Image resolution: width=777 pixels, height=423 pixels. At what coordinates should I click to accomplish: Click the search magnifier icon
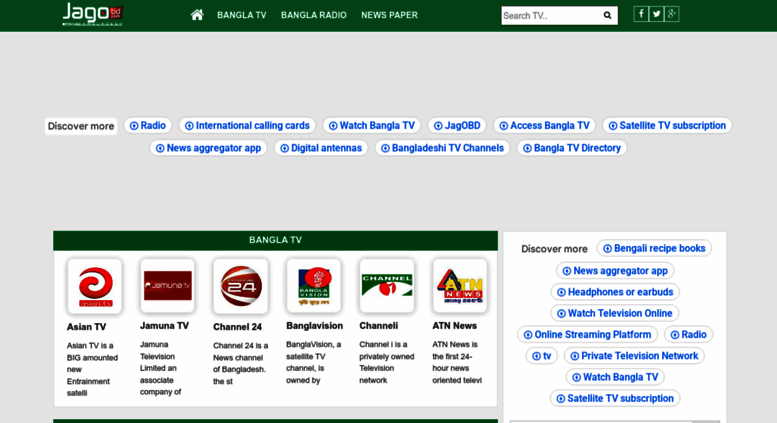point(607,15)
